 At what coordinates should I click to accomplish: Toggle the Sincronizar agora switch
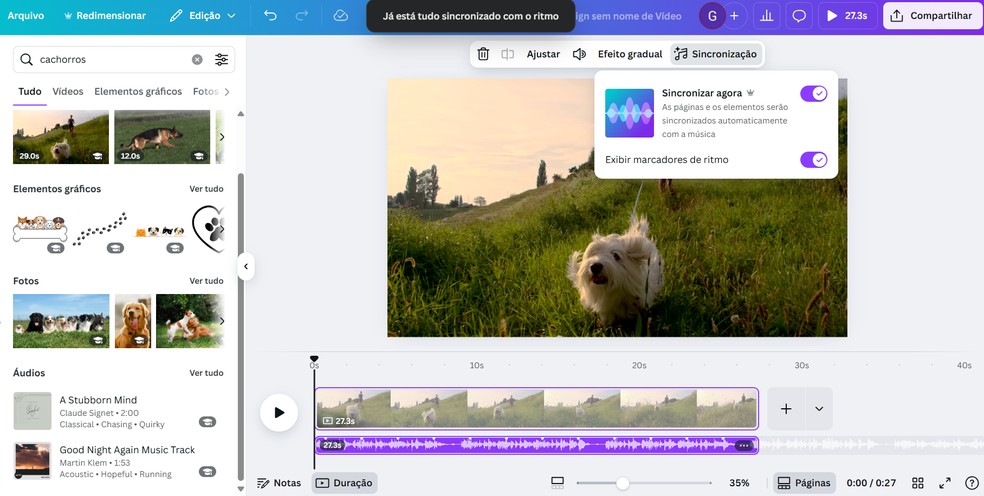(x=813, y=94)
